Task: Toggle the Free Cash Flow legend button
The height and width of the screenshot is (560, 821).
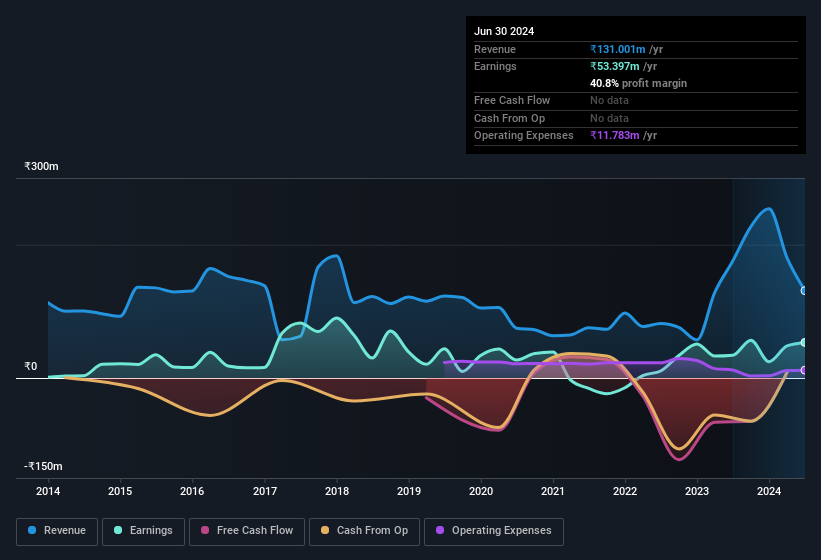Action: pyautogui.click(x=247, y=531)
